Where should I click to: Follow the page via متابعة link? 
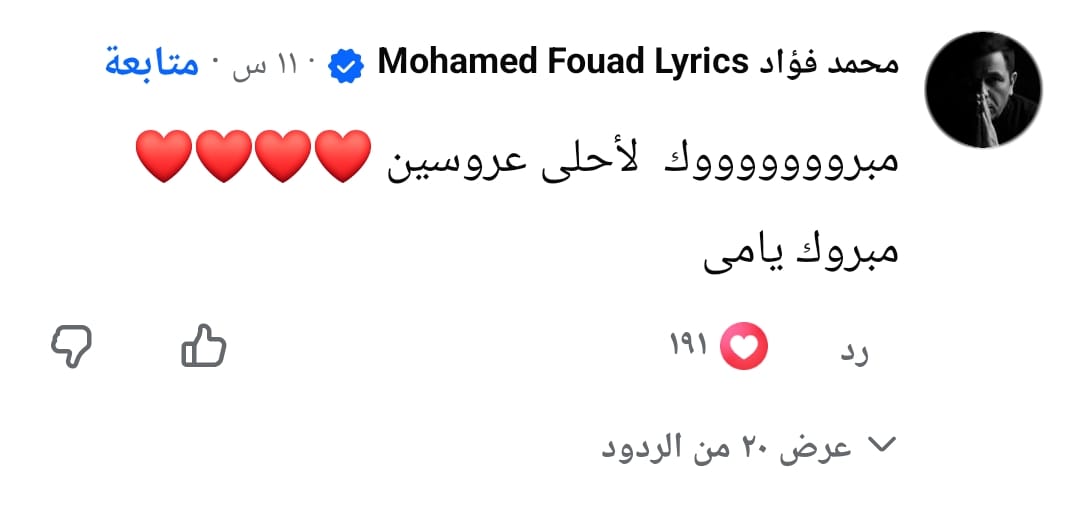[152, 65]
